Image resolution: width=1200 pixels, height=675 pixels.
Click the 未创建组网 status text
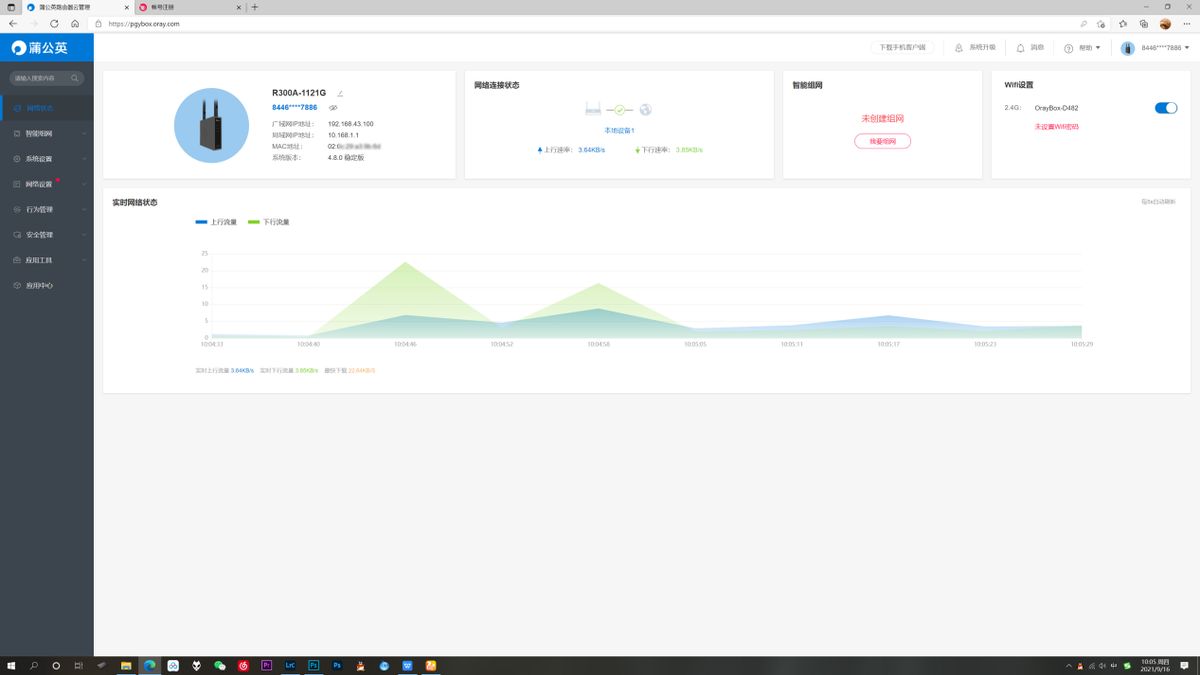(882, 118)
